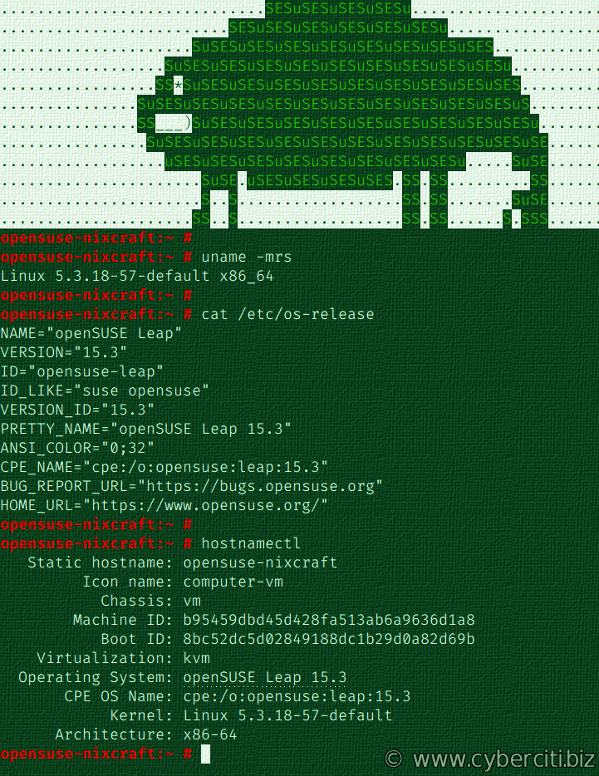599x776 pixels.
Task: Click the hostnamectl command text
Action: pos(251,543)
